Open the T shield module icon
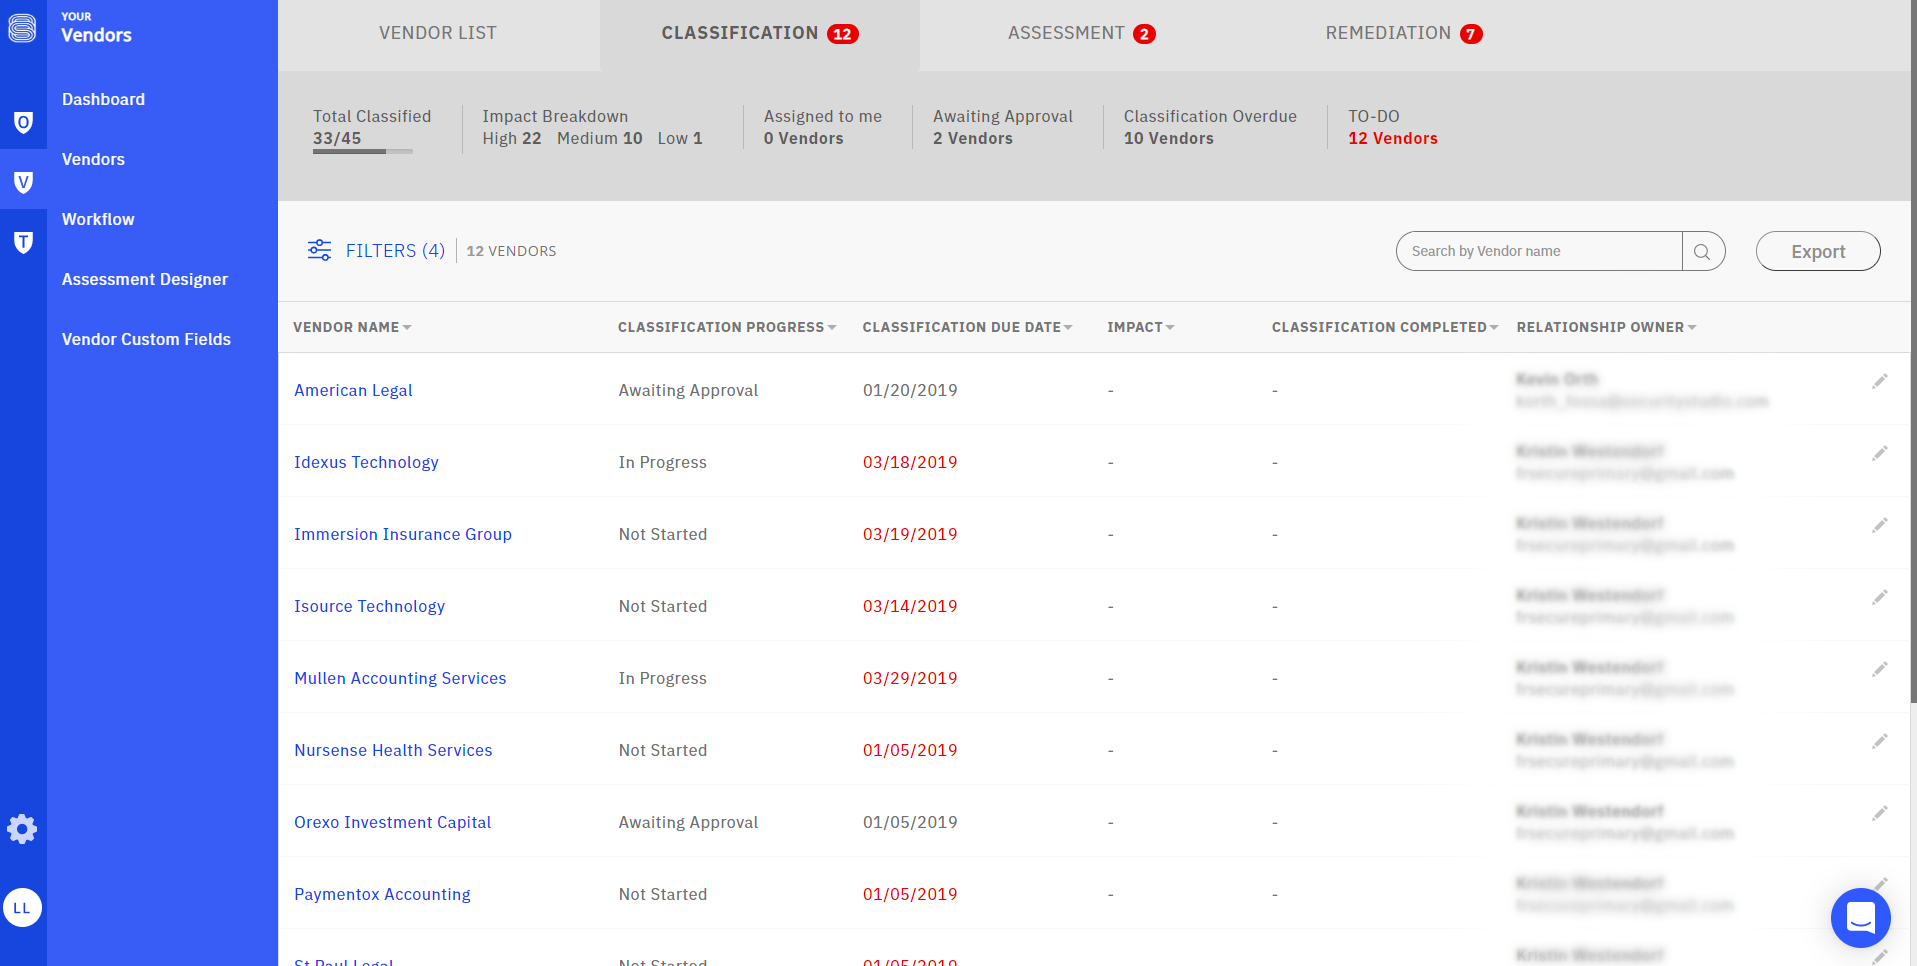This screenshot has width=1917, height=966. pyautogui.click(x=23, y=241)
